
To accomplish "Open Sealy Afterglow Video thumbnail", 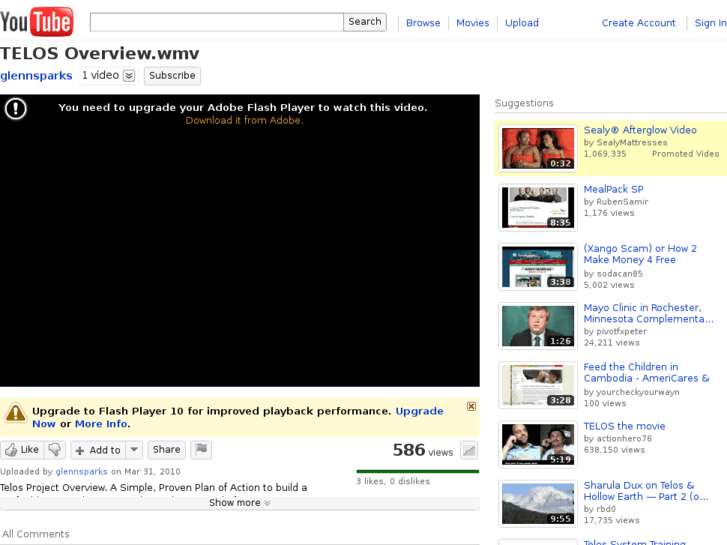I will pos(538,148).
